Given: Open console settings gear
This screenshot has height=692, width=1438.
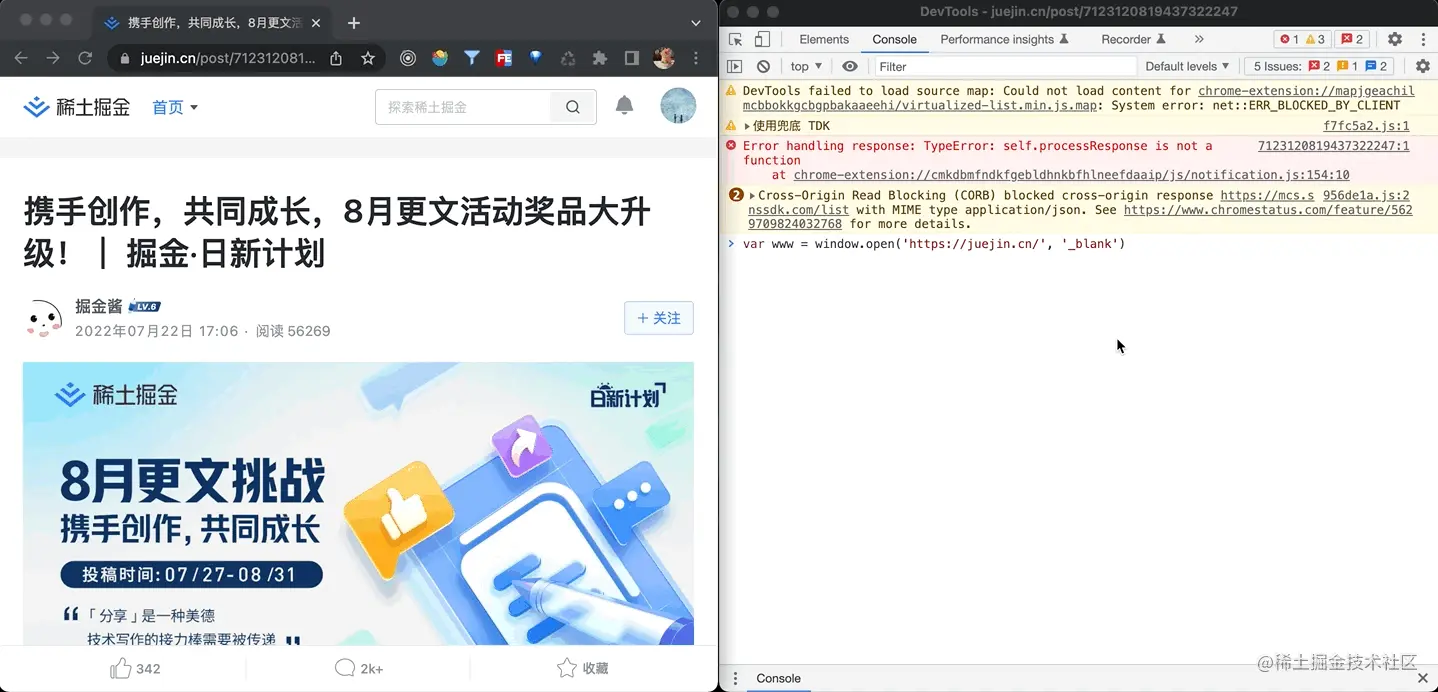Looking at the screenshot, I should (1423, 66).
